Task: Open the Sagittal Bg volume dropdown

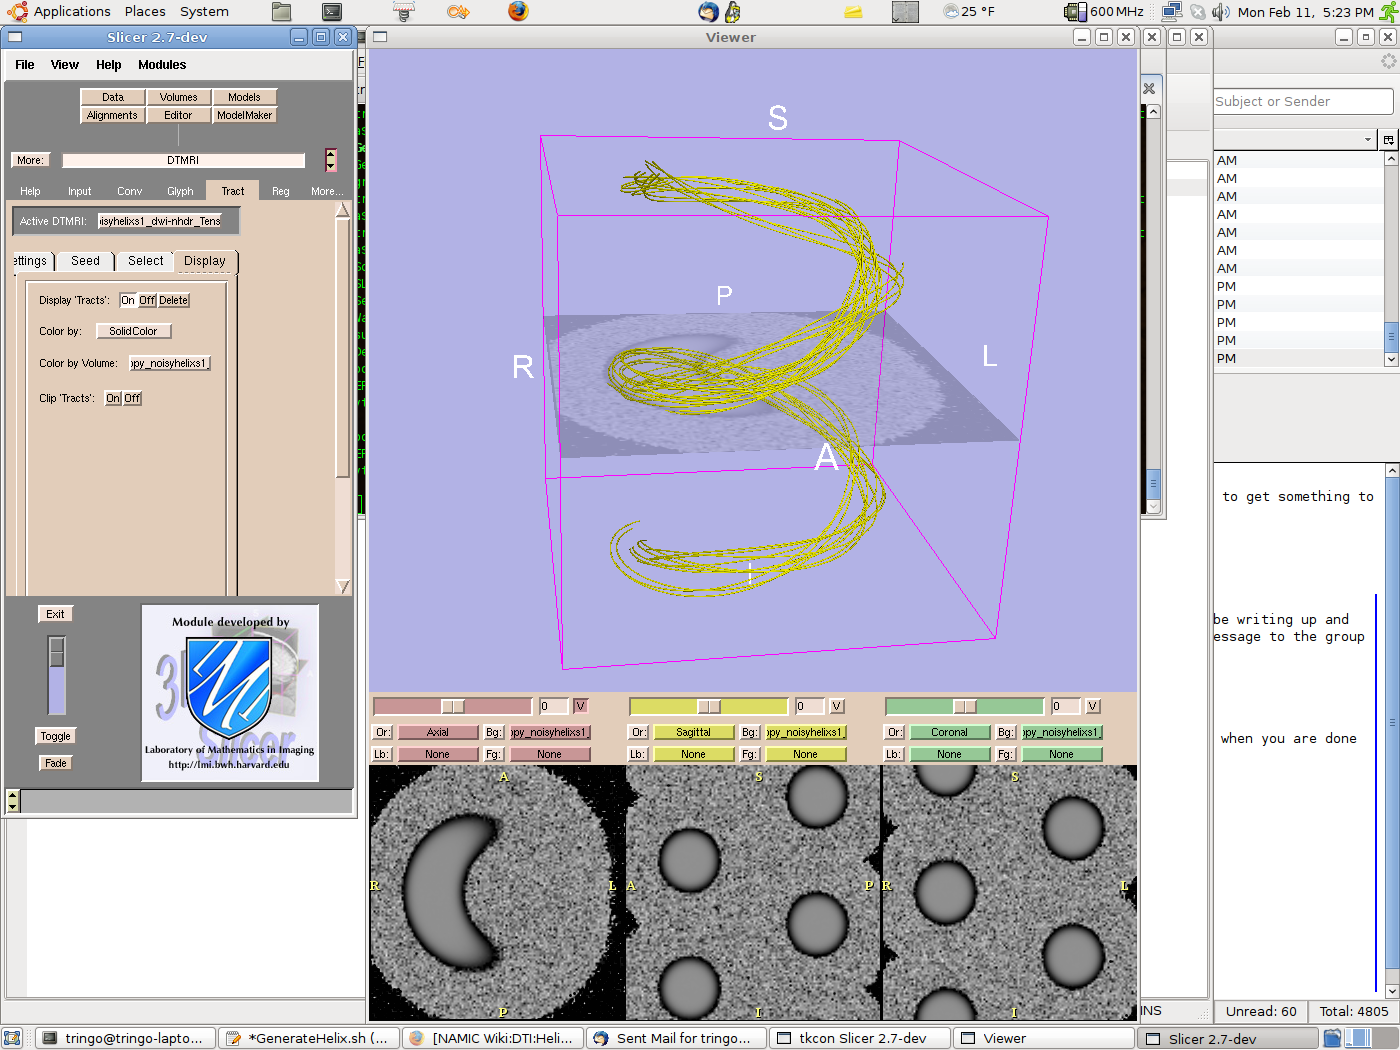Action: [805, 732]
